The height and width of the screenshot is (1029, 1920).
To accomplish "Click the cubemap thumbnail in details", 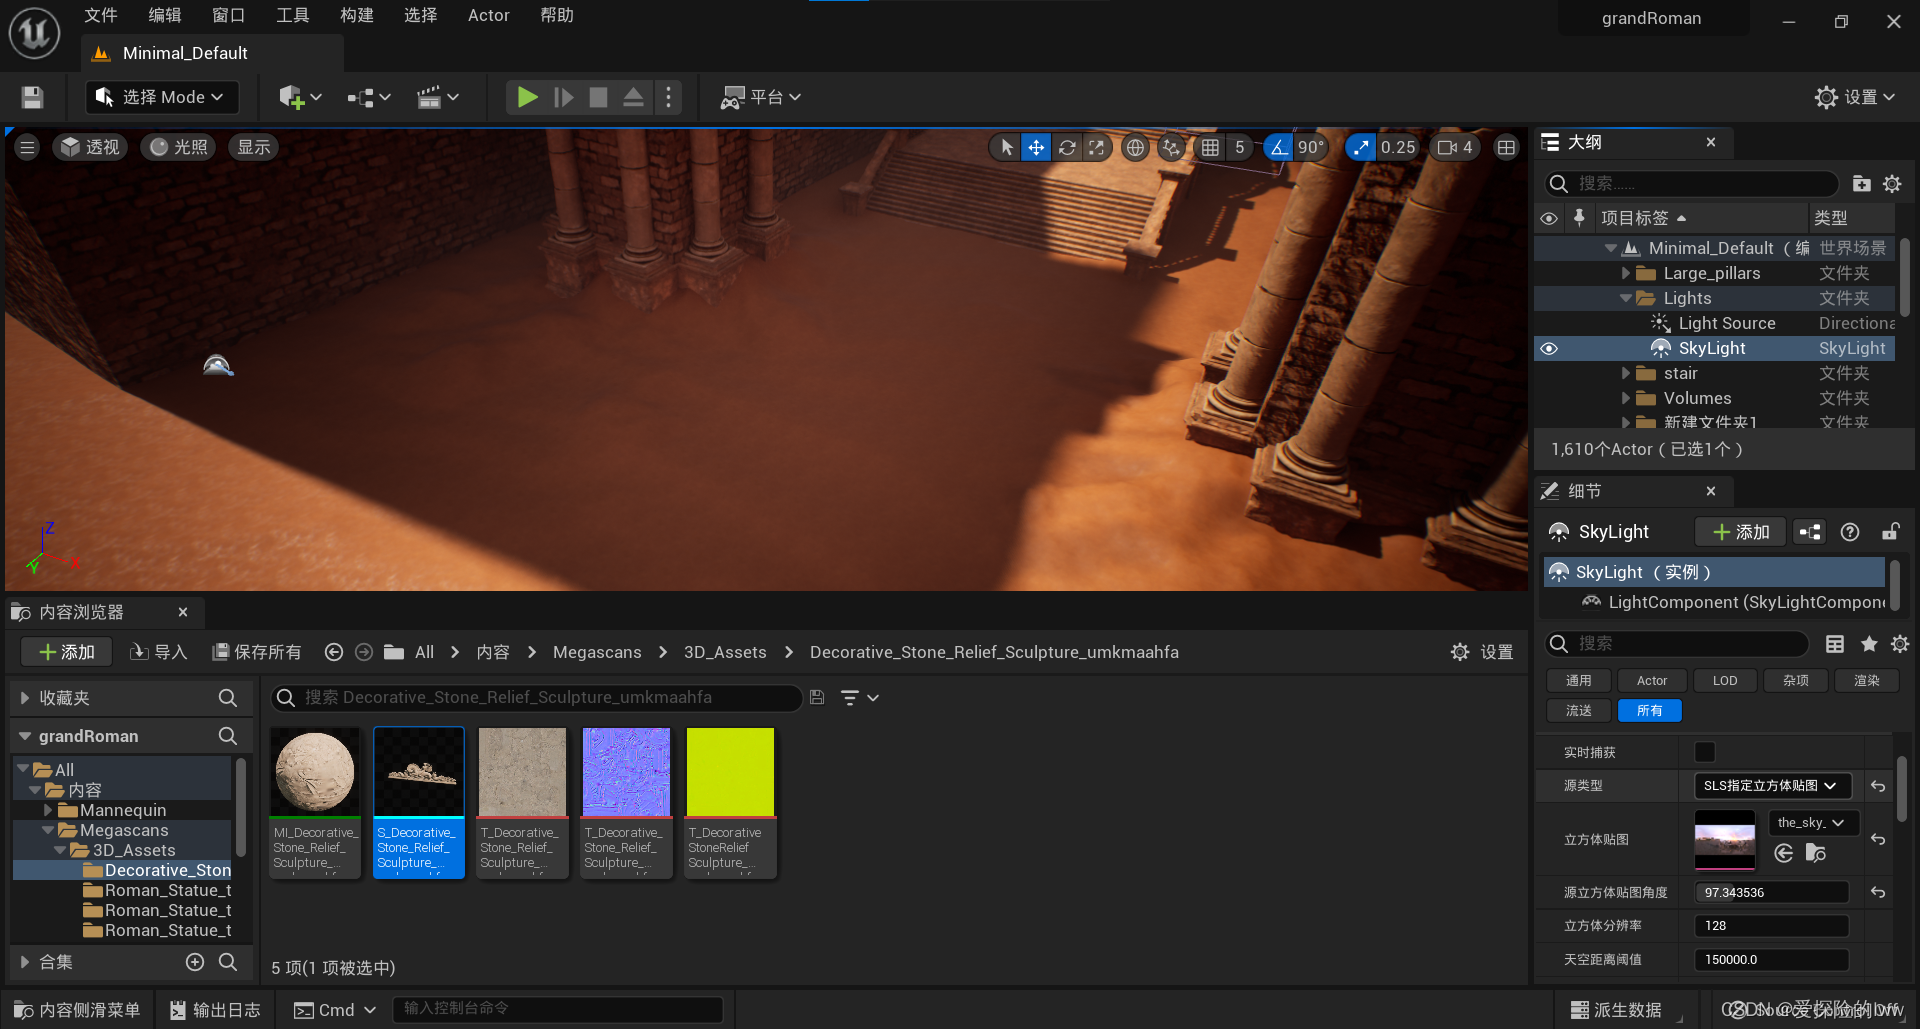I will [1725, 840].
